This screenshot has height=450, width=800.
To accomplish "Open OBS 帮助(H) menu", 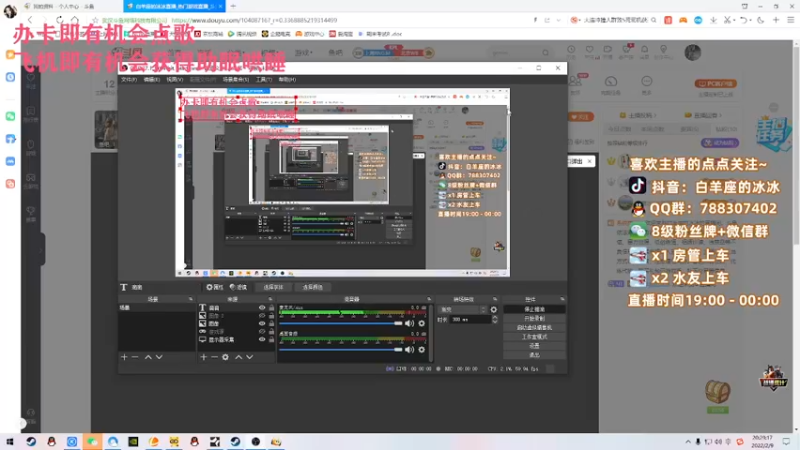I will coord(287,80).
